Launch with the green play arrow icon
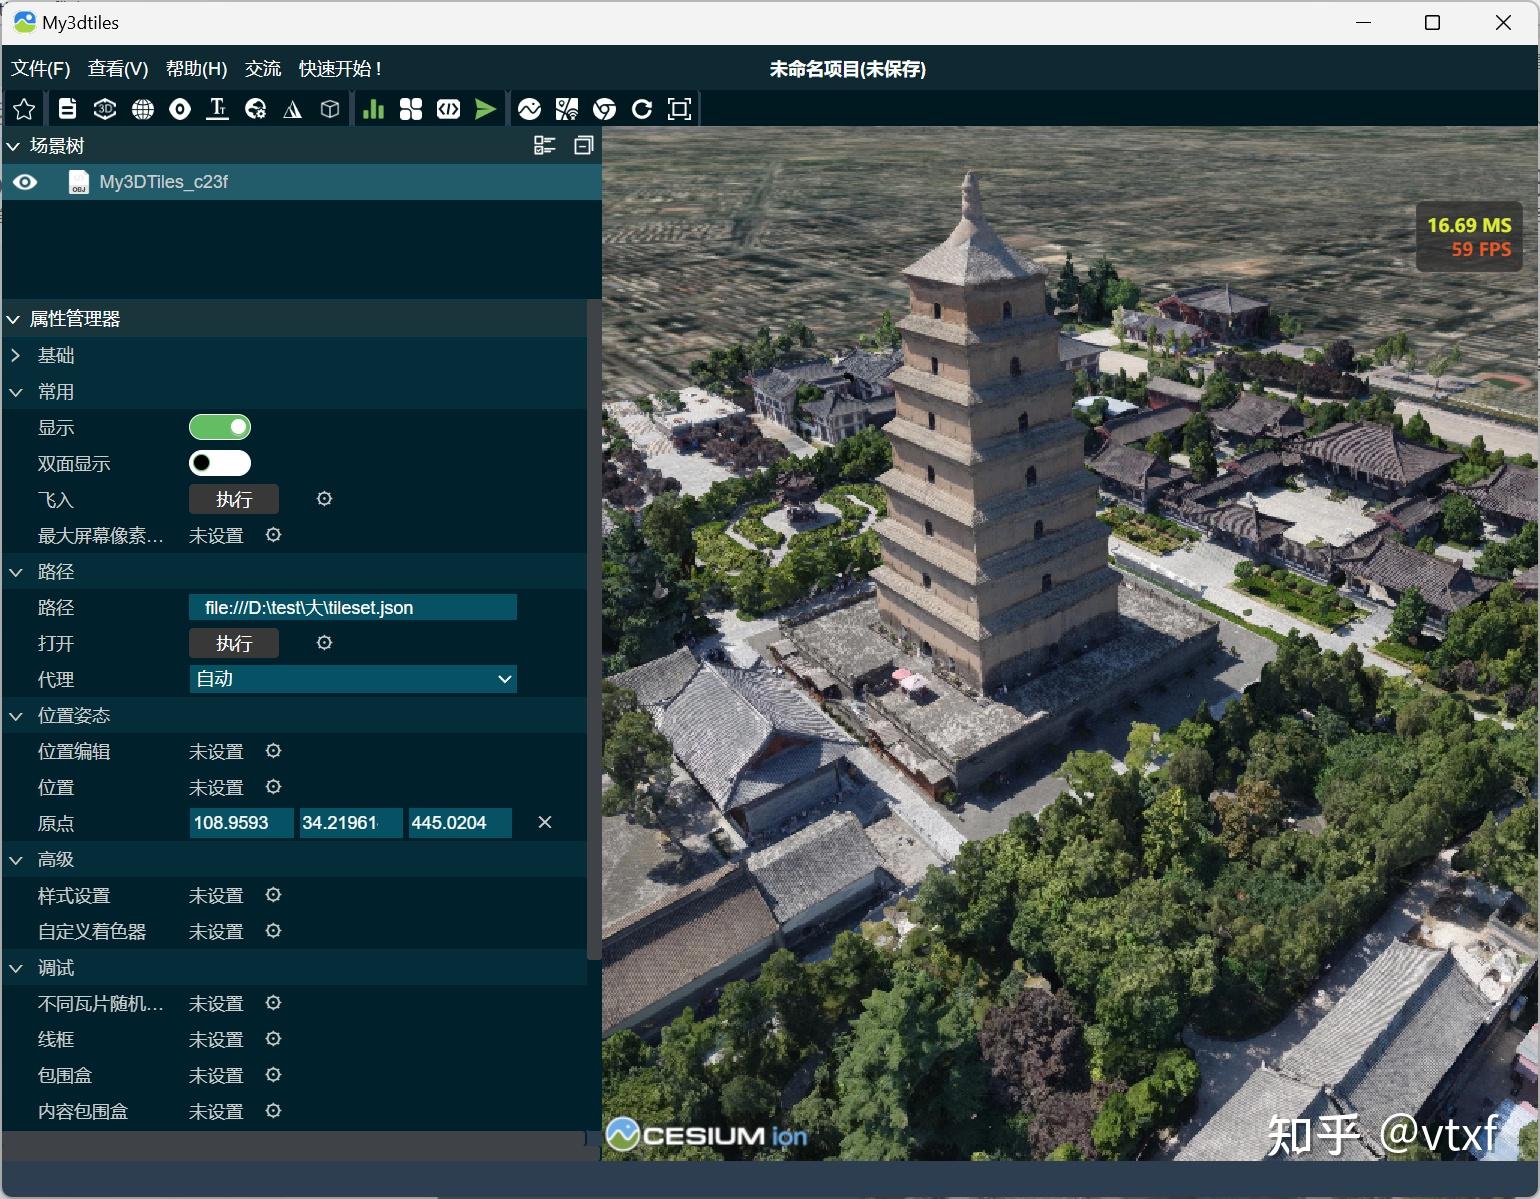1540x1199 pixels. [x=486, y=109]
